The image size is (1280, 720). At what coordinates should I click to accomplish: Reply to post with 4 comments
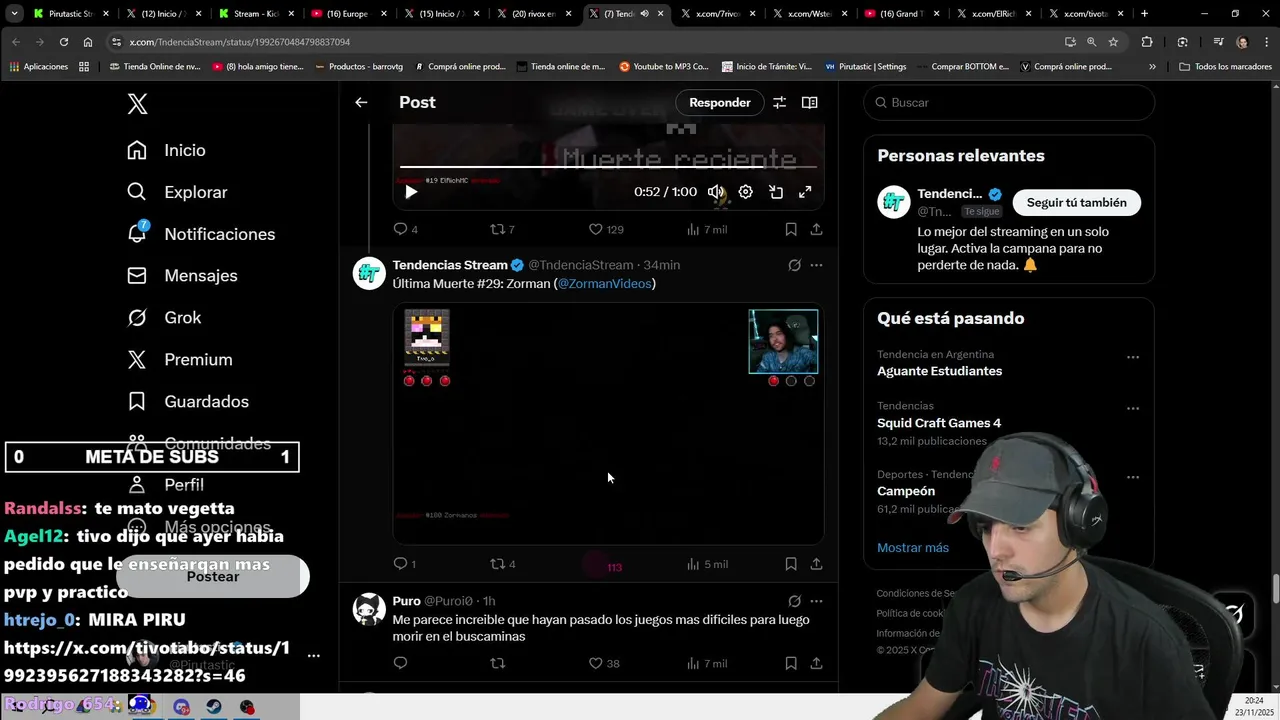(x=405, y=229)
